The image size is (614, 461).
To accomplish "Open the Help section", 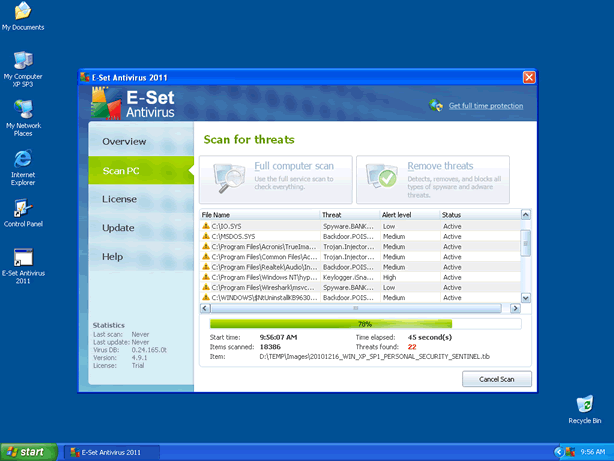I will pyautogui.click(x=112, y=257).
